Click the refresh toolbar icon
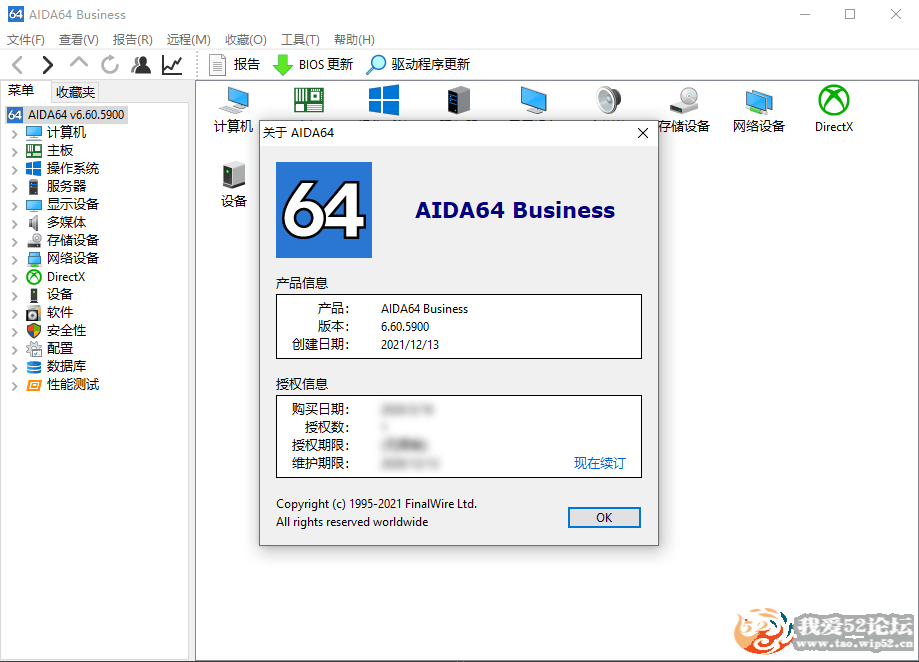 [x=110, y=64]
